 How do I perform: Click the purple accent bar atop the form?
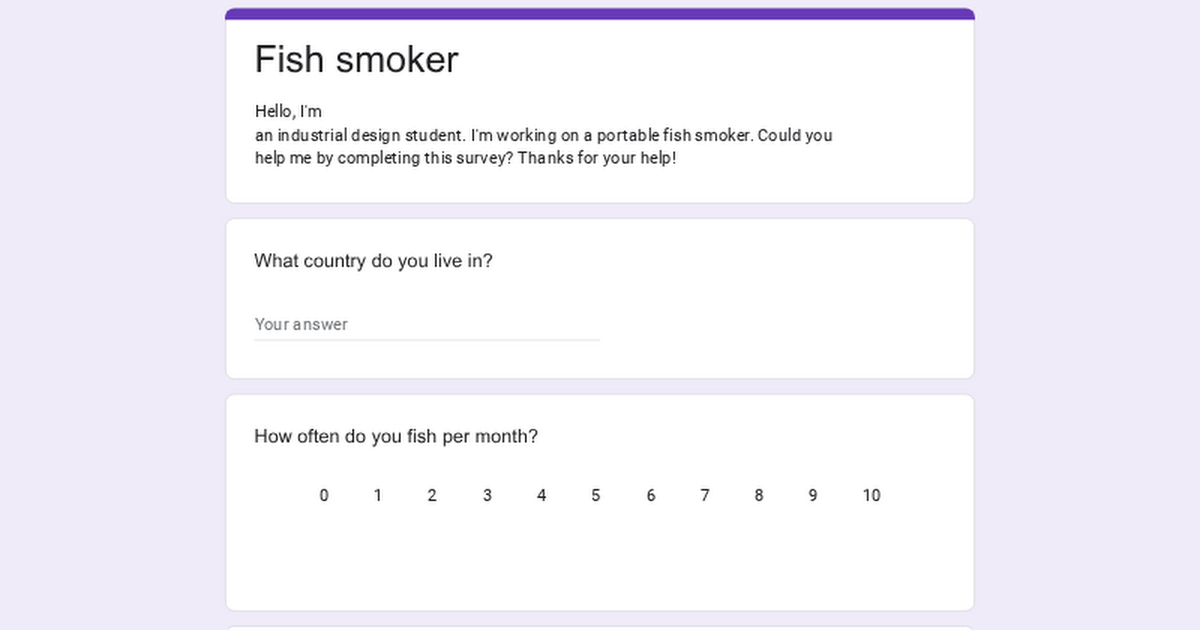point(600,14)
